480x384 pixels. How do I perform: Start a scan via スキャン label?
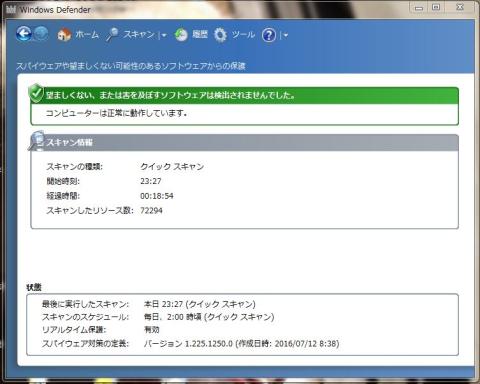pyautogui.click(x=139, y=34)
